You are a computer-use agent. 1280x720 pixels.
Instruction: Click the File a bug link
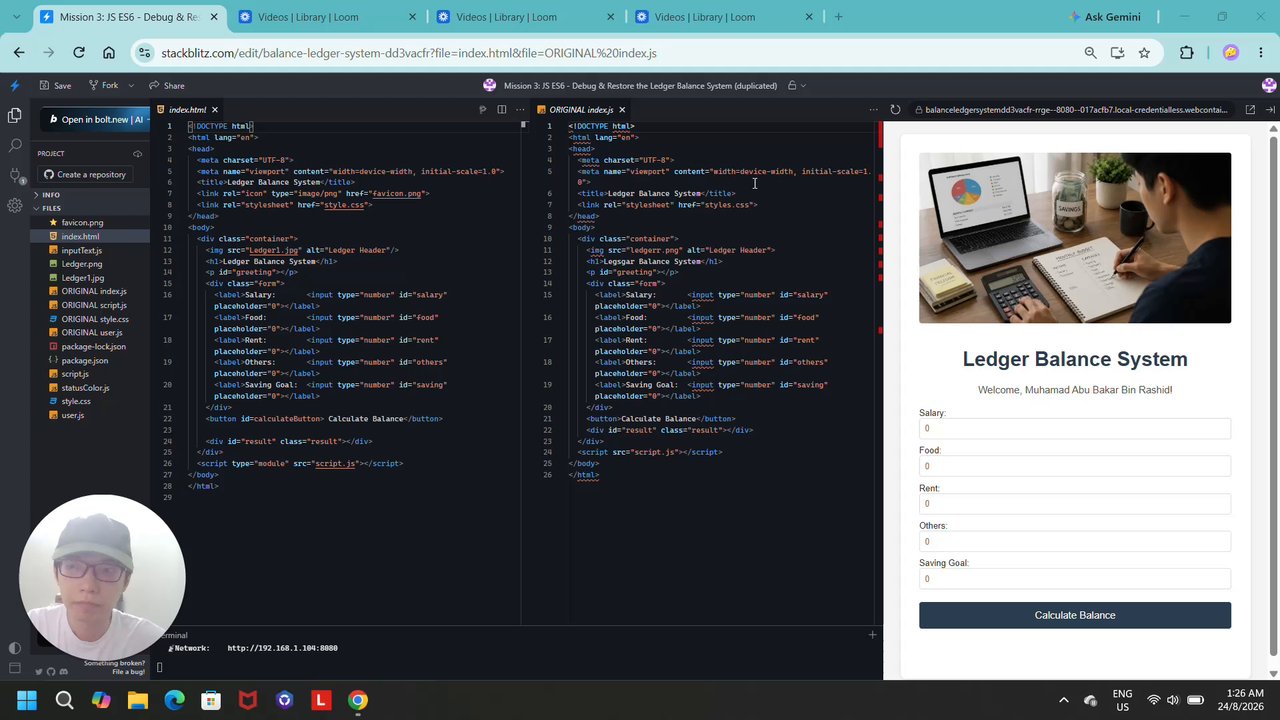click(x=128, y=672)
